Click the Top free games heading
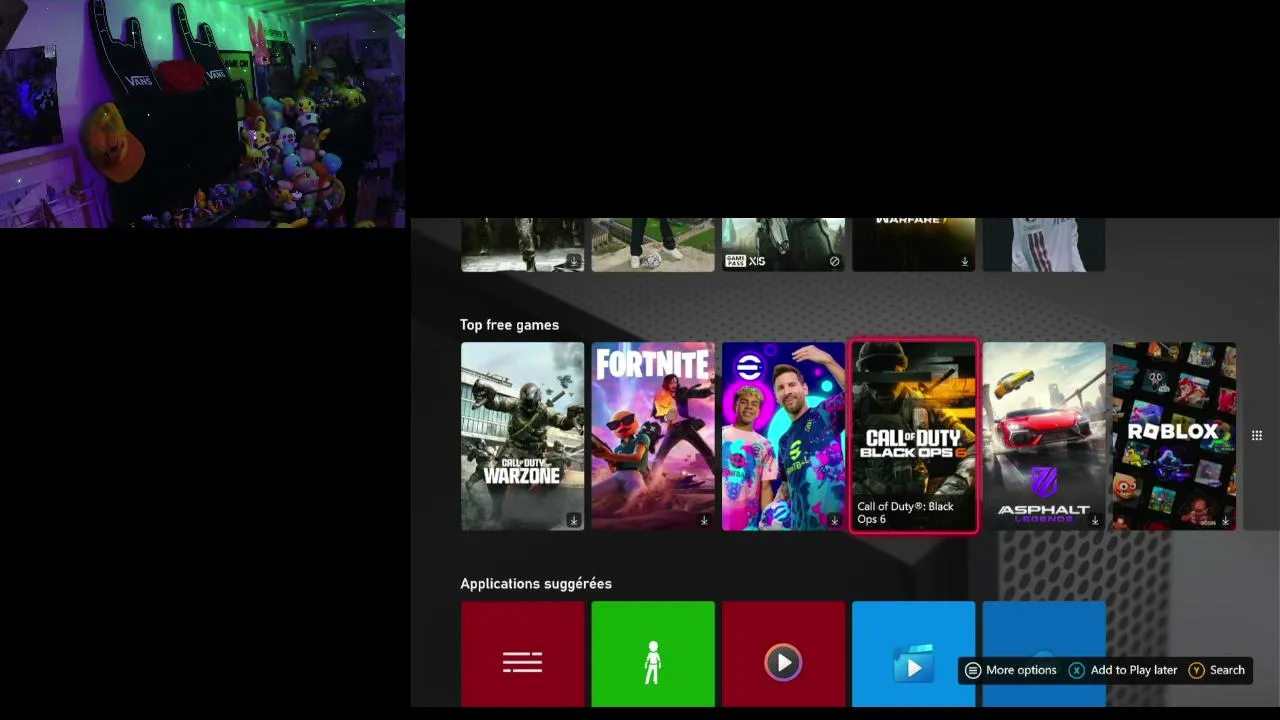 pos(509,325)
